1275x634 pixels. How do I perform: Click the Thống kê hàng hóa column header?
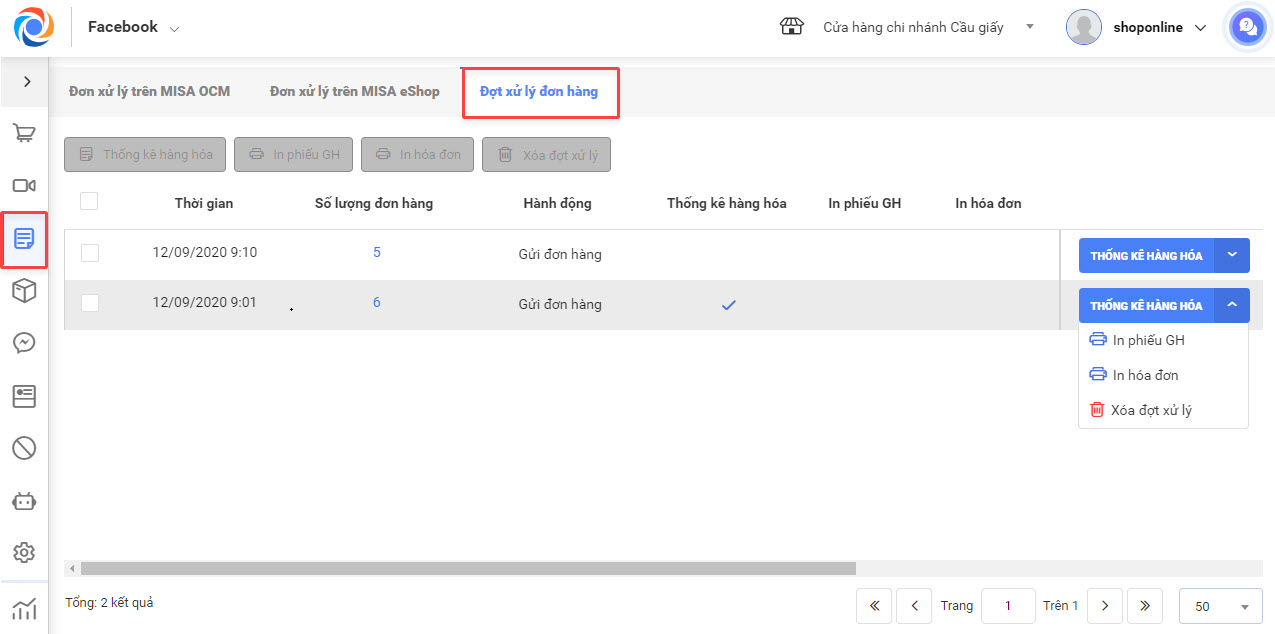point(727,203)
